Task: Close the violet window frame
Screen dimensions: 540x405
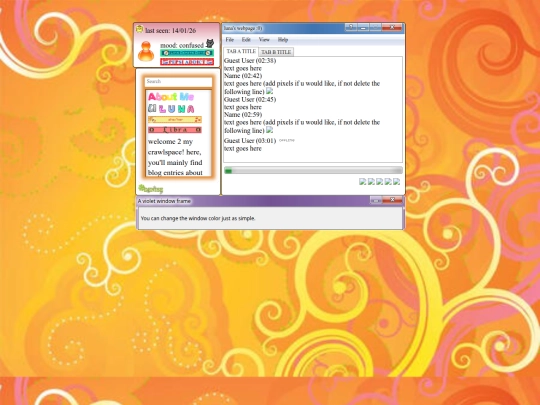Action: [392, 200]
